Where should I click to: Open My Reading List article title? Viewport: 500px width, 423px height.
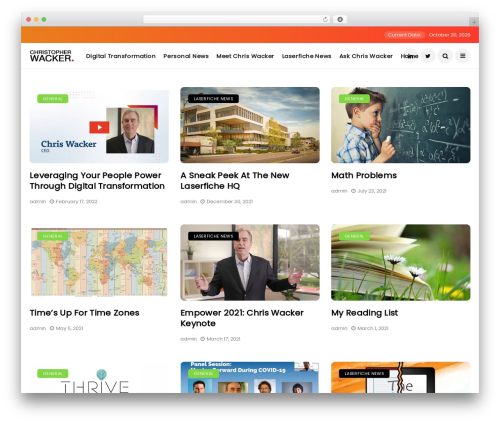tap(364, 313)
